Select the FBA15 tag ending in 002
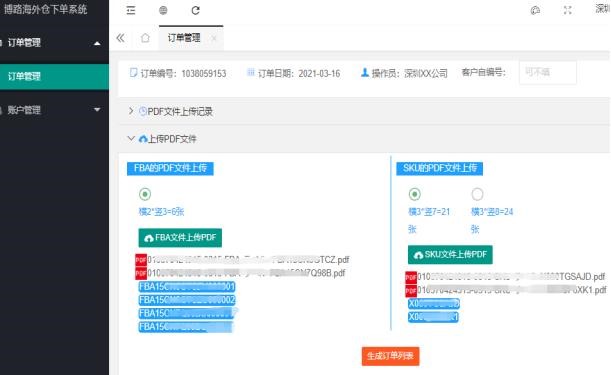 click(x=187, y=300)
